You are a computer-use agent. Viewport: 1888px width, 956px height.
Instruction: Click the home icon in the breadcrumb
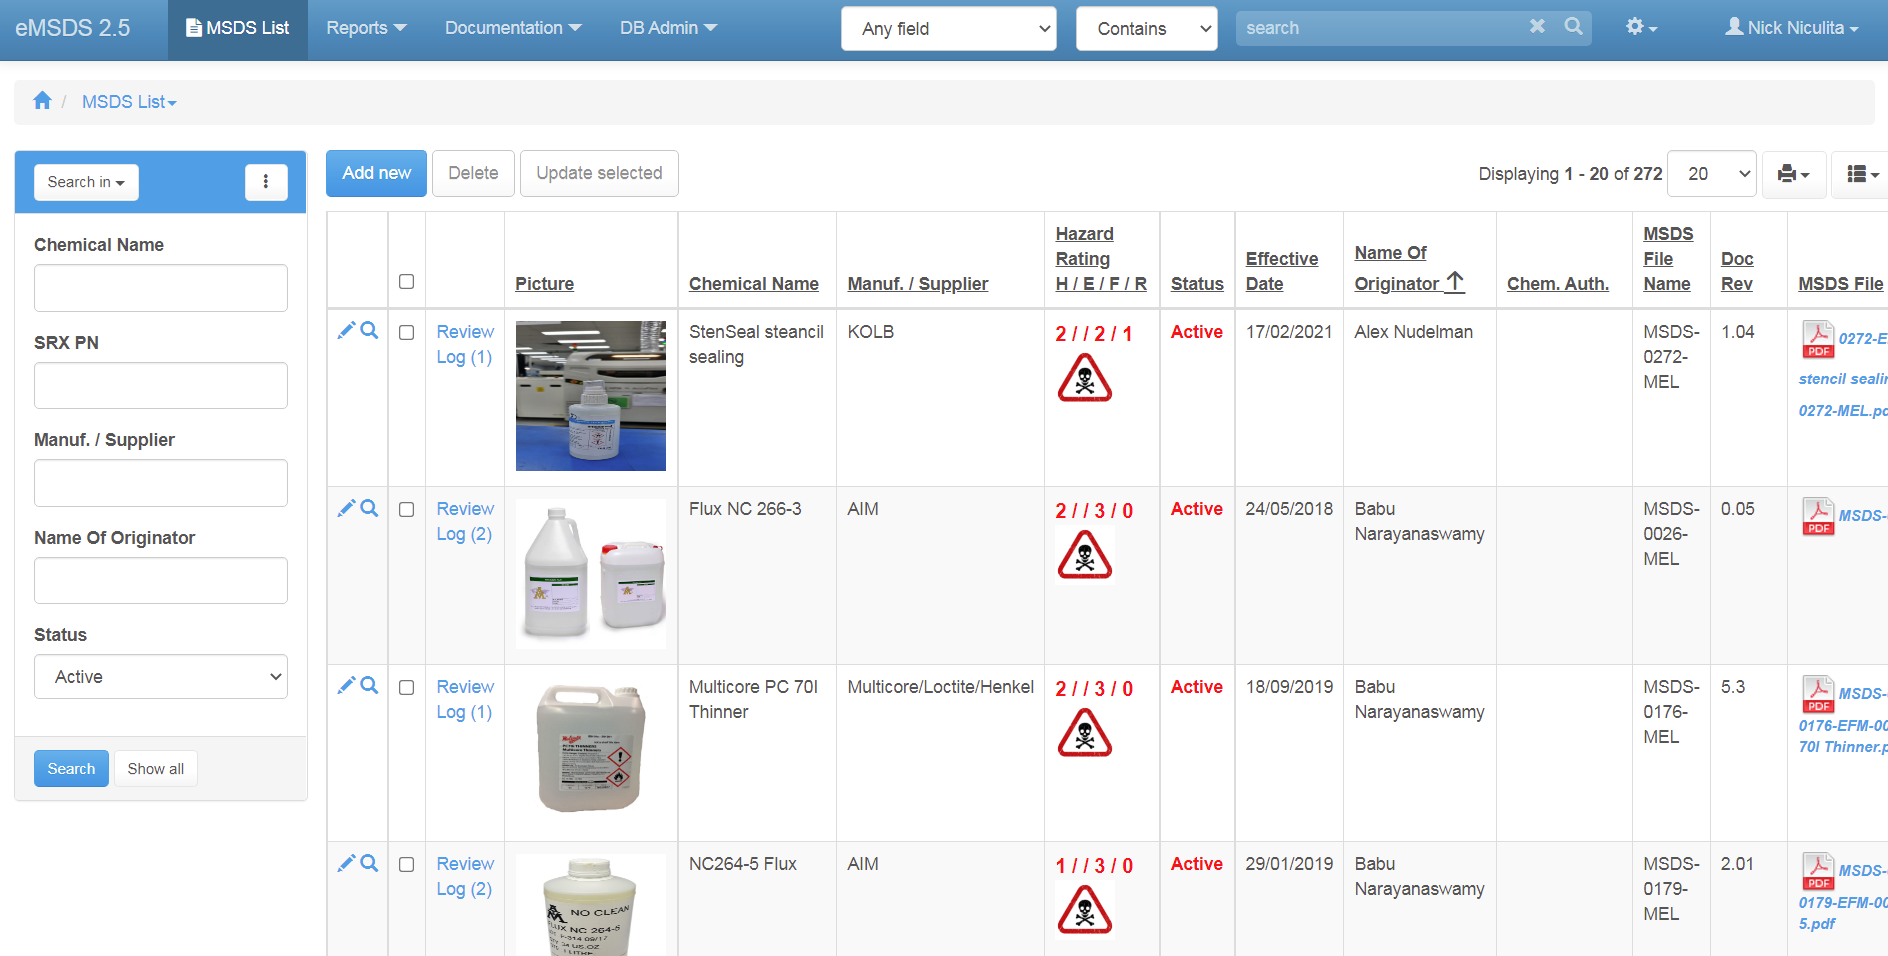coord(42,100)
